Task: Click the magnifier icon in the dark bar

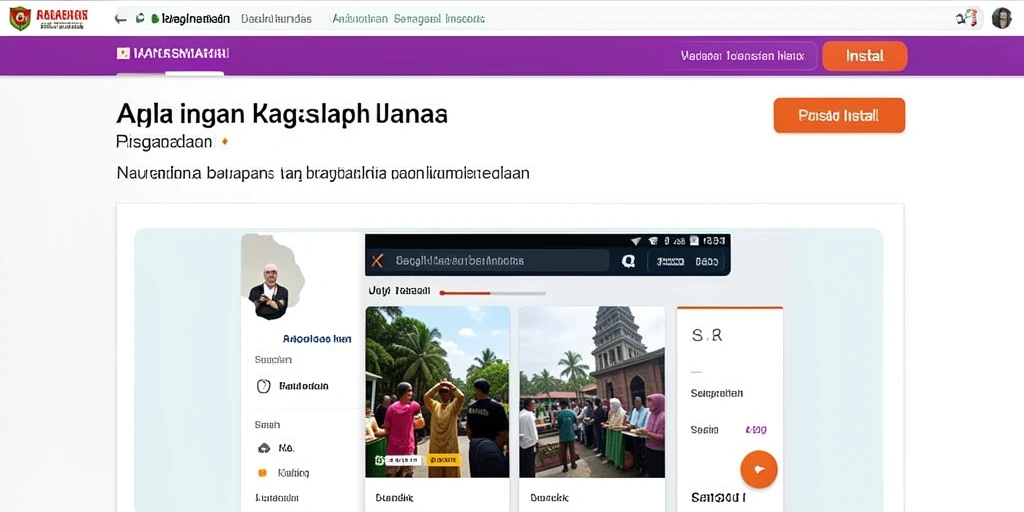Action: pyautogui.click(x=628, y=261)
